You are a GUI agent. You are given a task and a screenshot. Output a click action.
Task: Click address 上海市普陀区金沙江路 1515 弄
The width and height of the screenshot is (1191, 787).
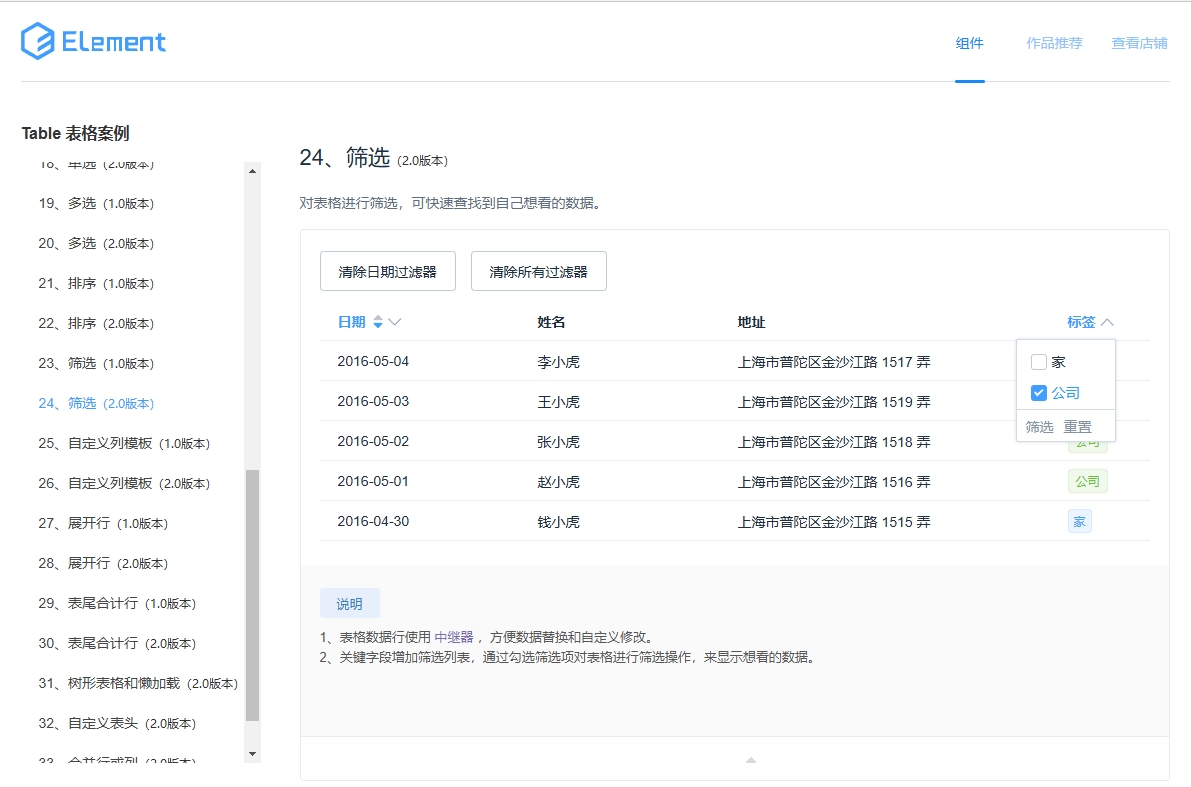(x=834, y=522)
